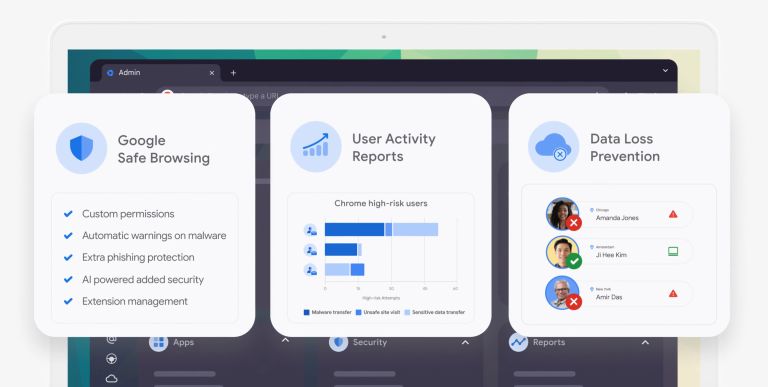Click the Apps grid icon
The image size is (768, 387).
[158, 342]
